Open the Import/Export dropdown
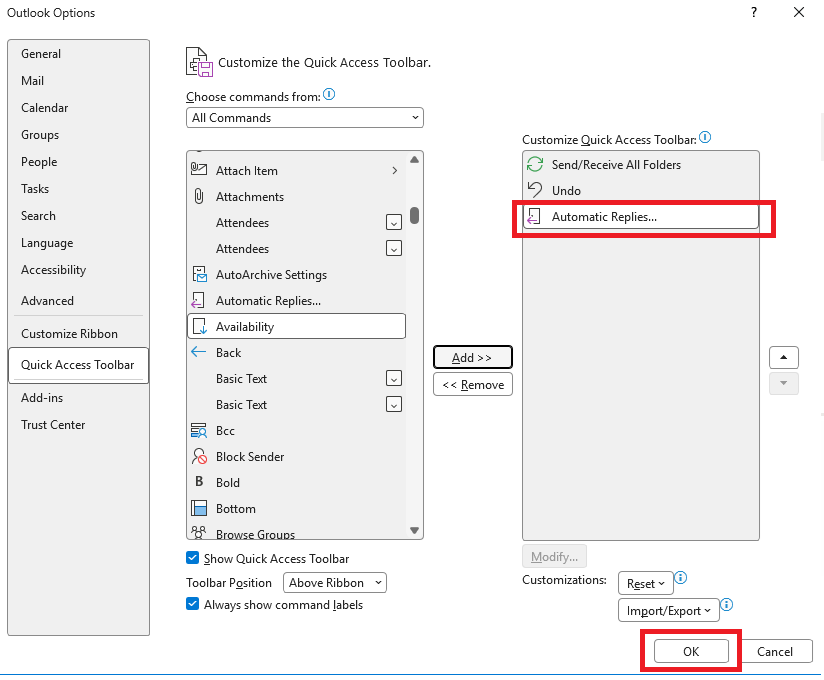 point(668,610)
